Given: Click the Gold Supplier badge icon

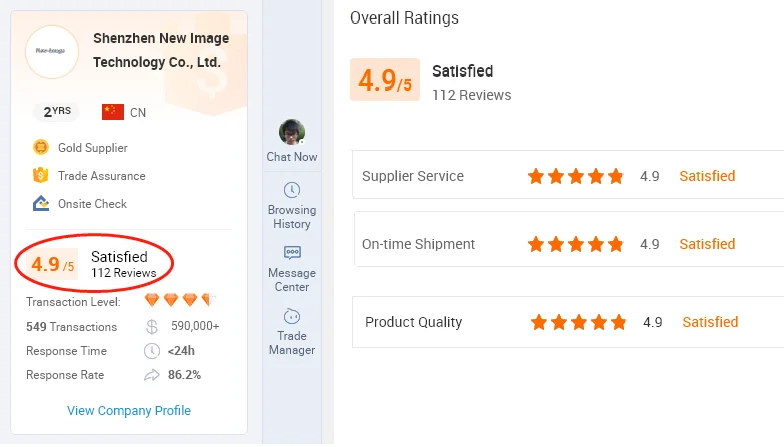Looking at the screenshot, I should (x=41, y=147).
